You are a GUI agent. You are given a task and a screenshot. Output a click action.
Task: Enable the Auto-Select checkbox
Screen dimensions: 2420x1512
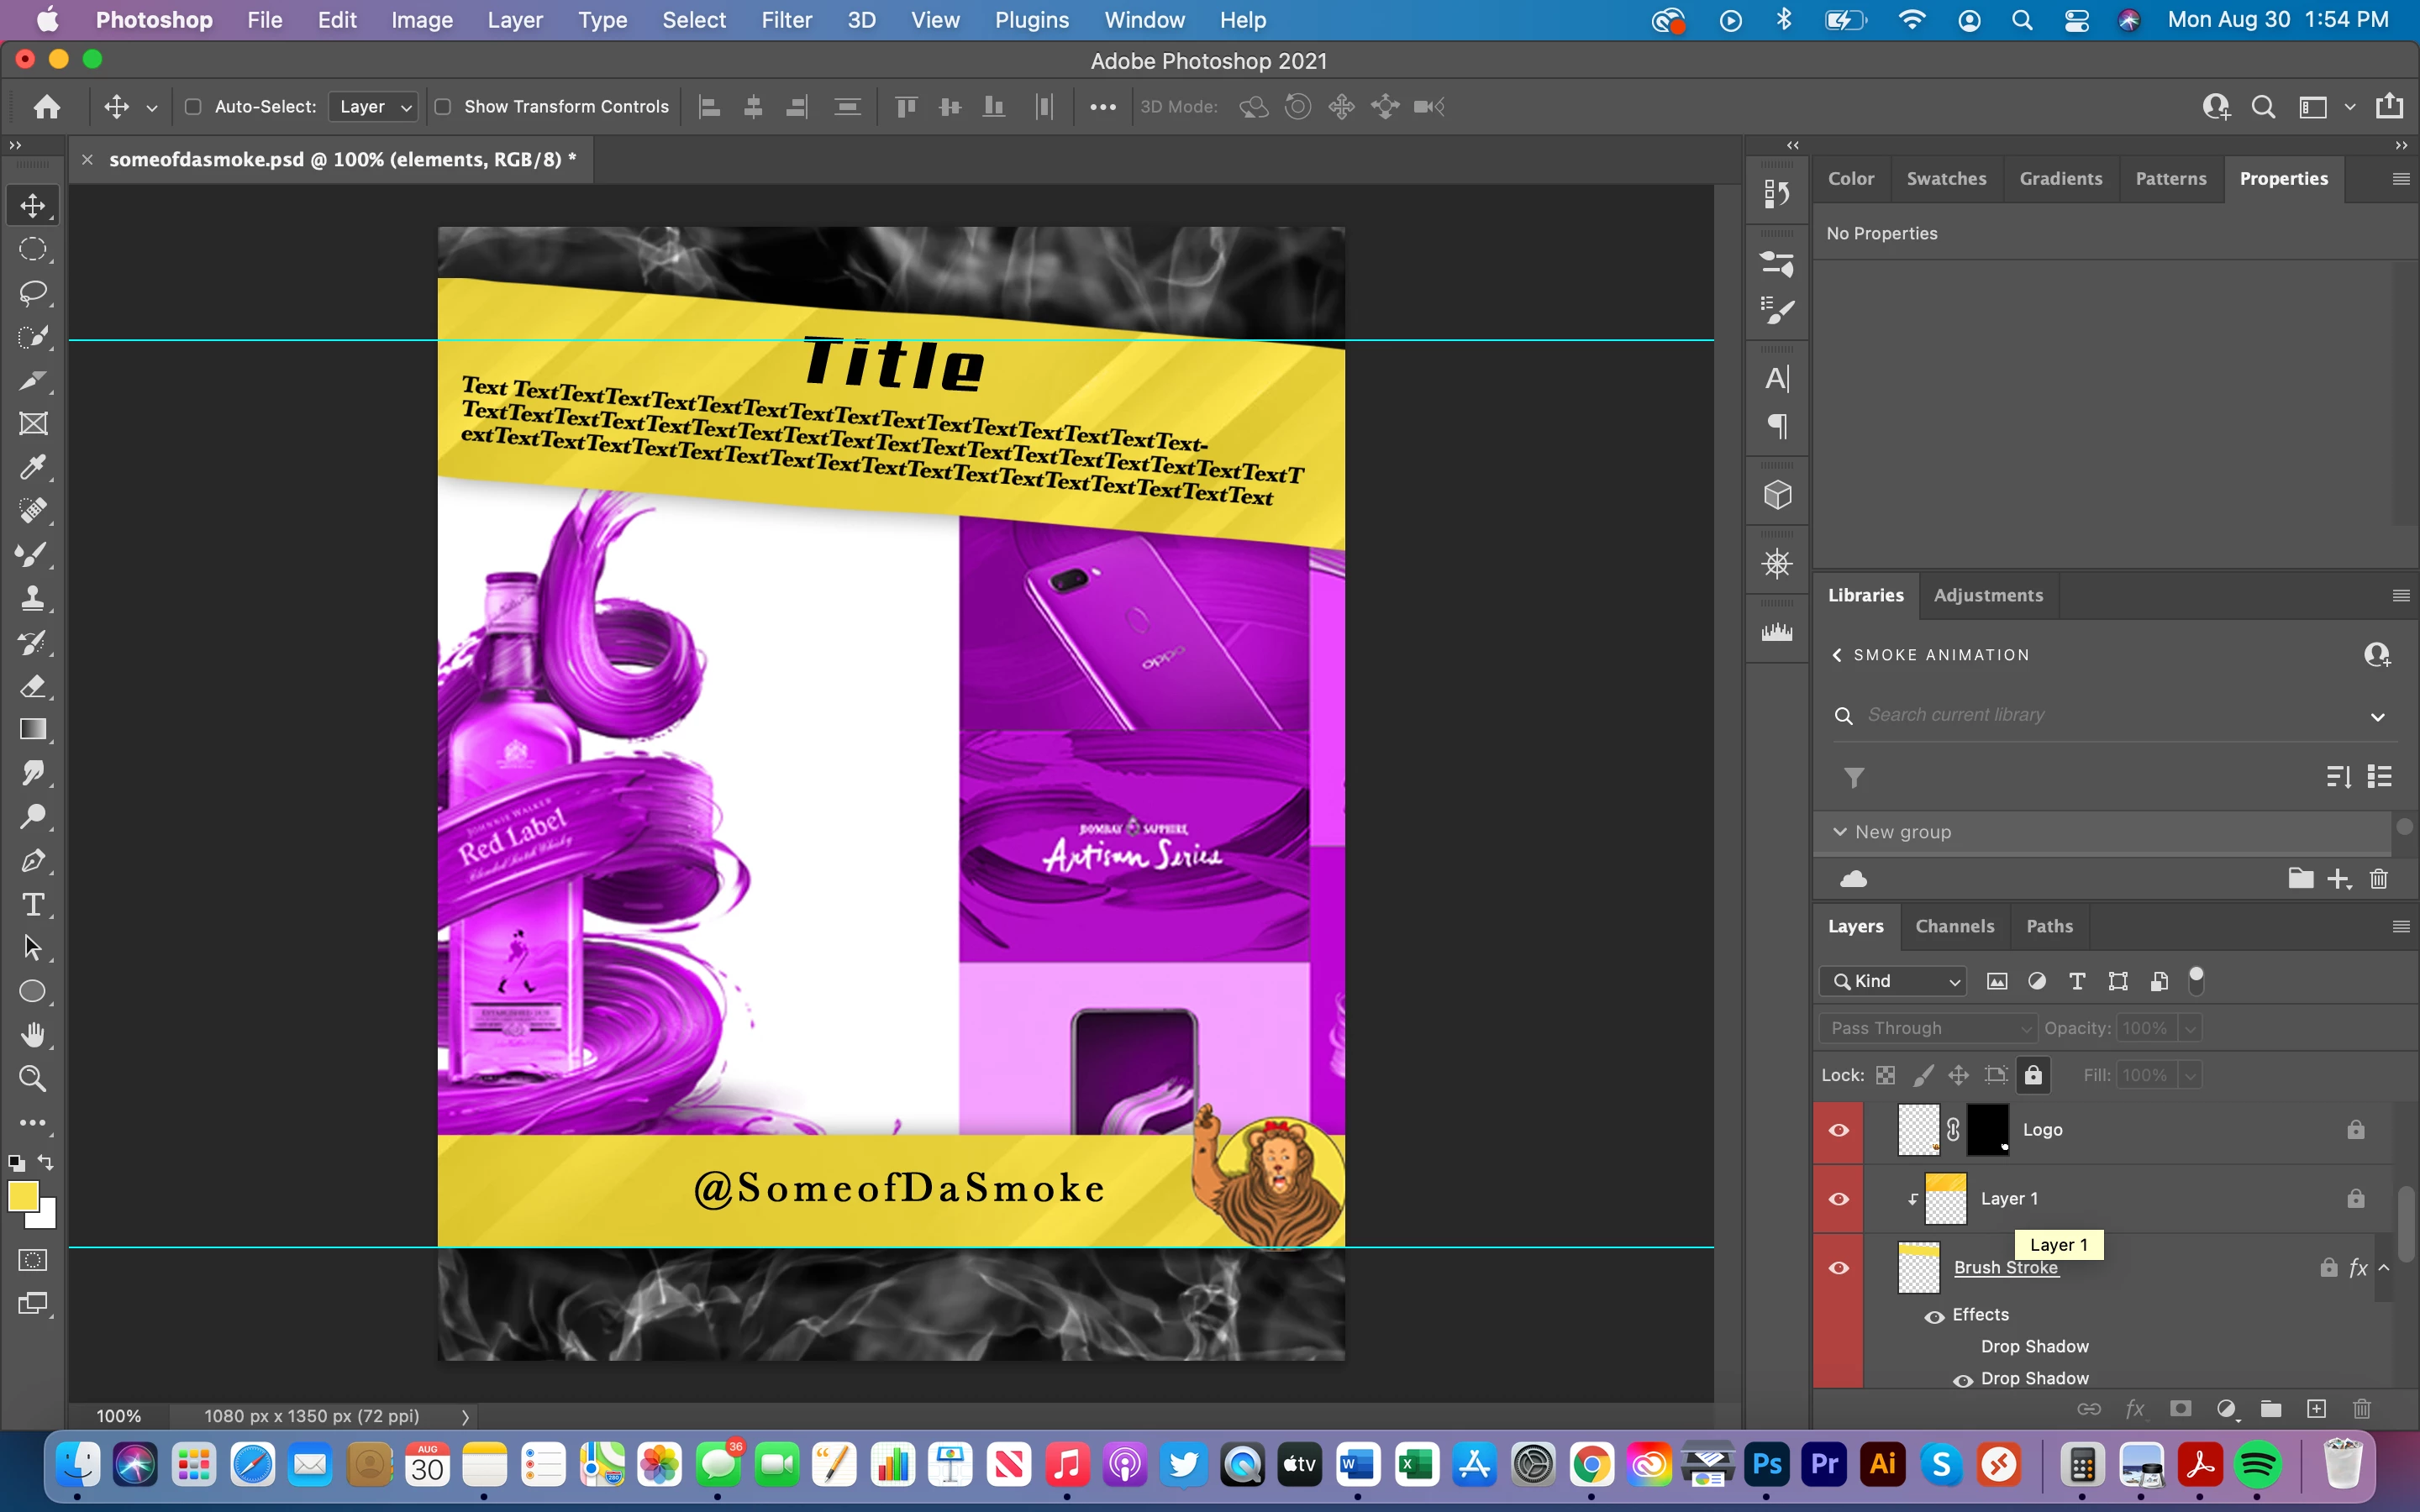(194, 107)
